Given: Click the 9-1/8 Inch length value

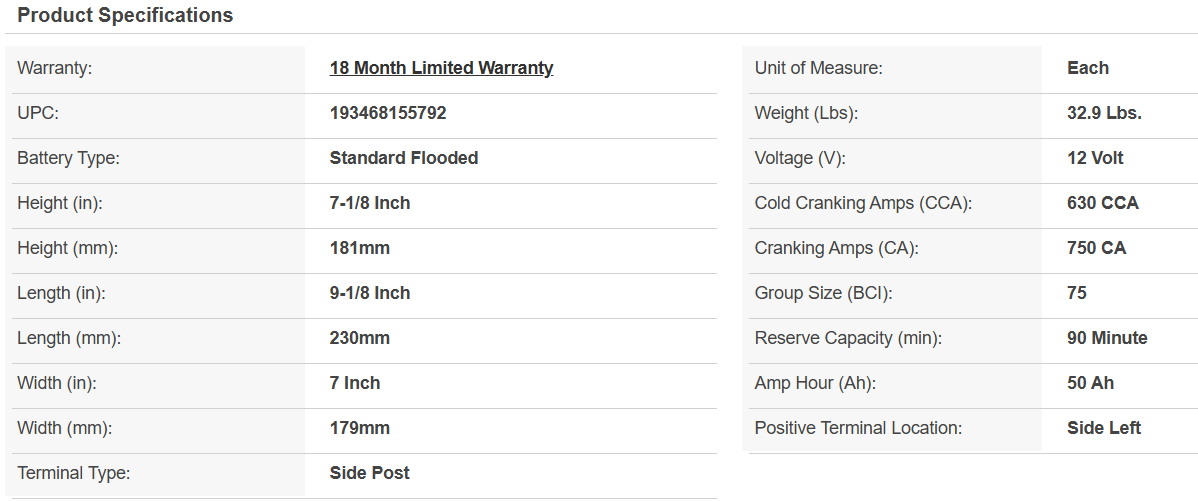Looking at the screenshot, I should pyautogui.click(x=370, y=293).
